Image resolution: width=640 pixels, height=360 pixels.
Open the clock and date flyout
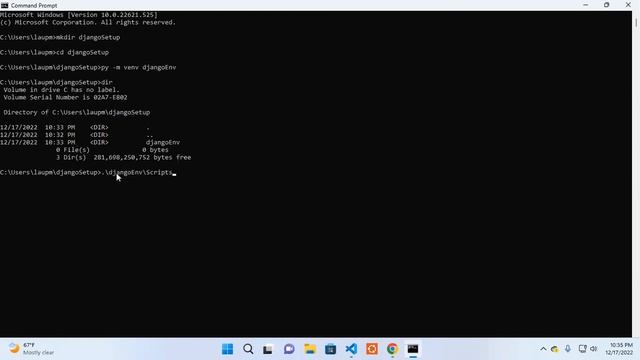point(619,349)
